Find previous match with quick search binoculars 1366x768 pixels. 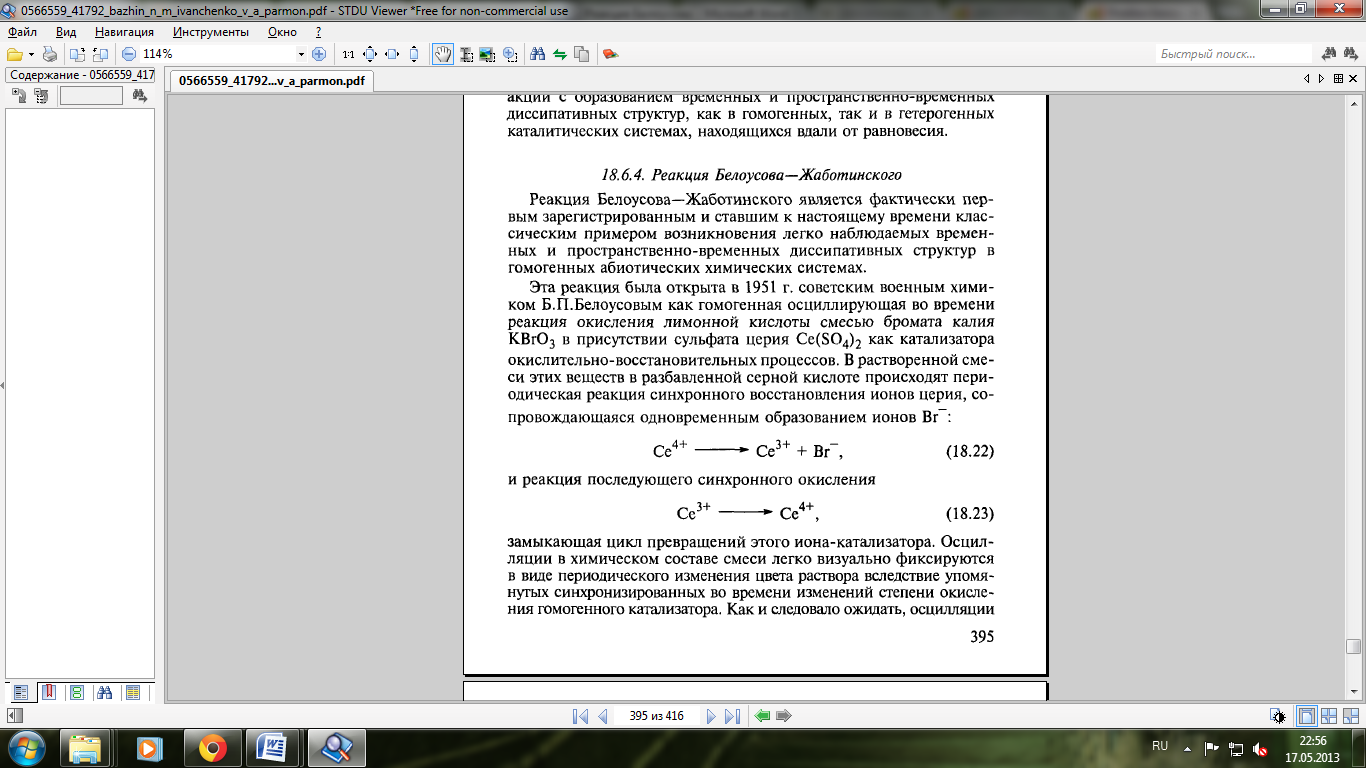pyautogui.click(x=1329, y=54)
